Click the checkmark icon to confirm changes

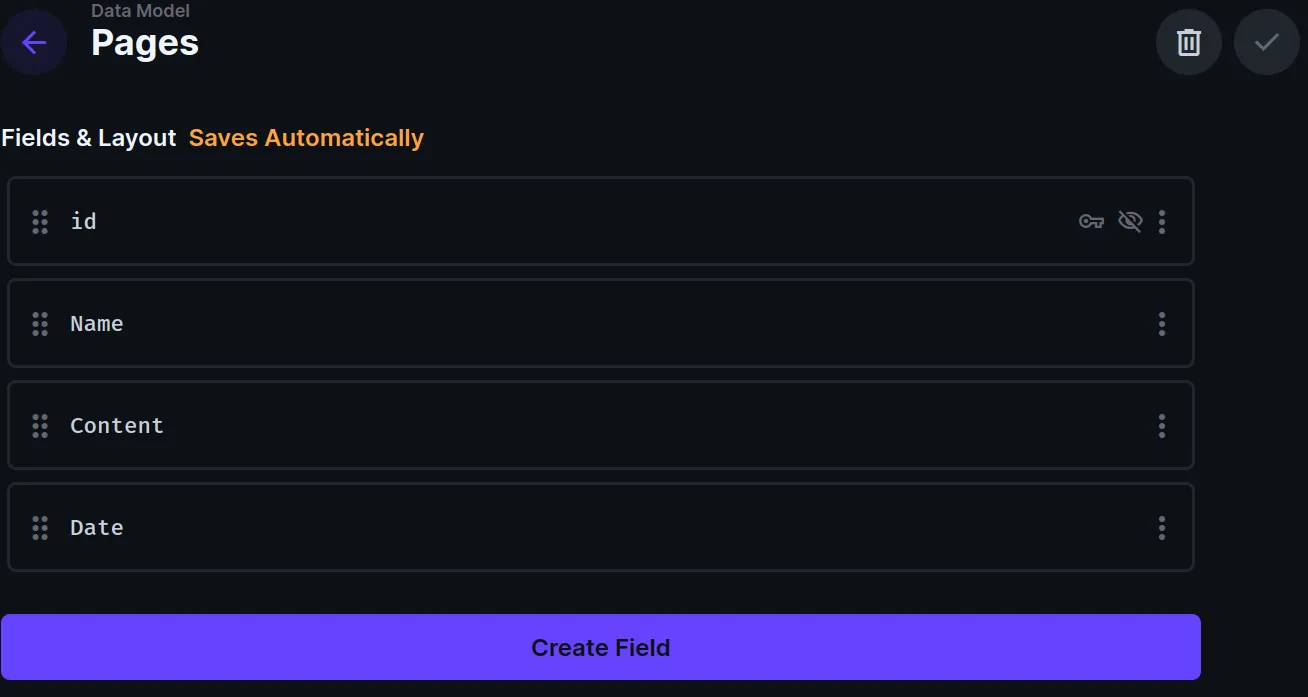[1266, 42]
